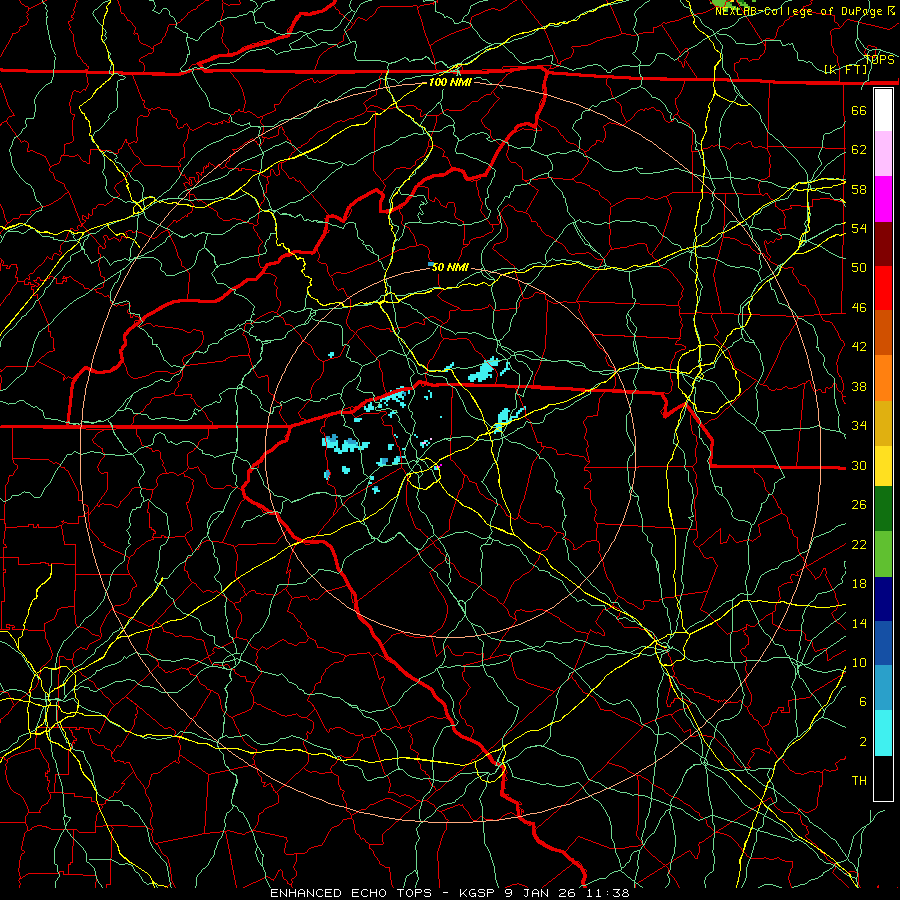Image resolution: width=900 pixels, height=900 pixels.
Task: Click the light blue 10 color band
Action: [884, 687]
